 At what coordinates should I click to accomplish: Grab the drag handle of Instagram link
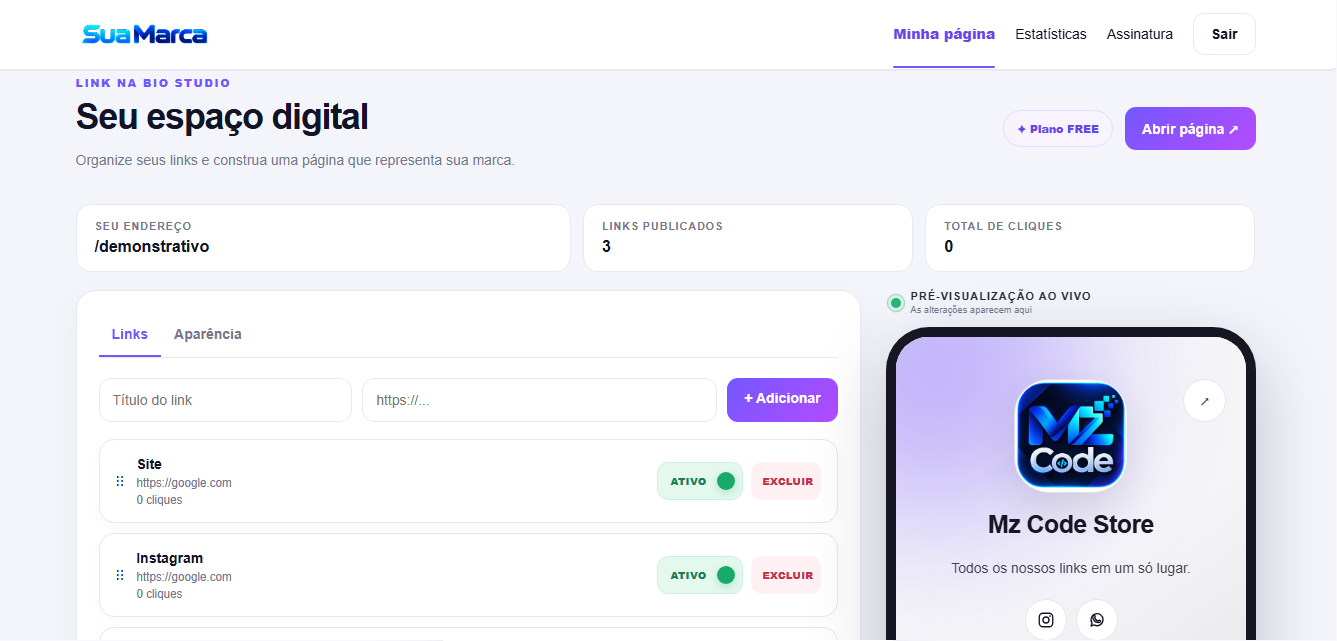pos(120,575)
